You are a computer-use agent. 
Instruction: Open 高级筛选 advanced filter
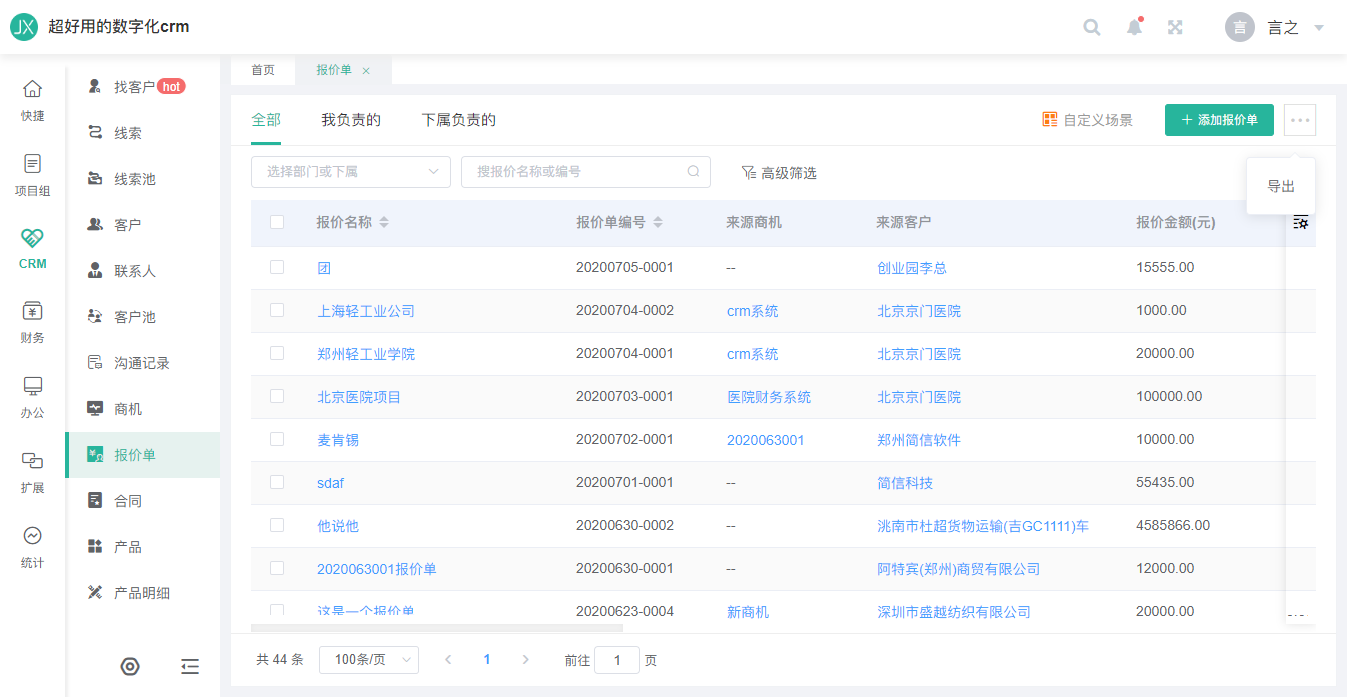pos(779,173)
